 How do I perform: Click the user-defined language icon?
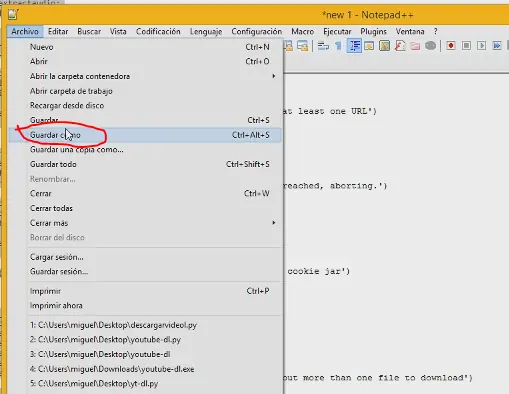click(x=369, y=46)
